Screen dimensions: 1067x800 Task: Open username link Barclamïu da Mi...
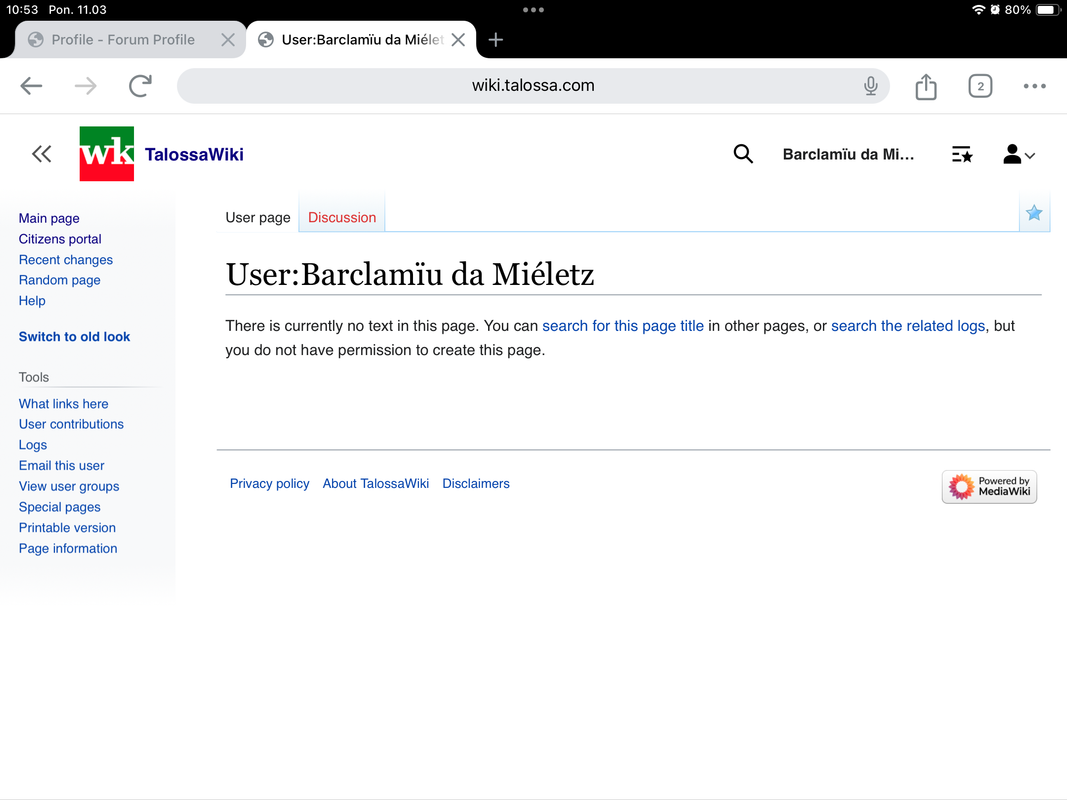[848, 154]
